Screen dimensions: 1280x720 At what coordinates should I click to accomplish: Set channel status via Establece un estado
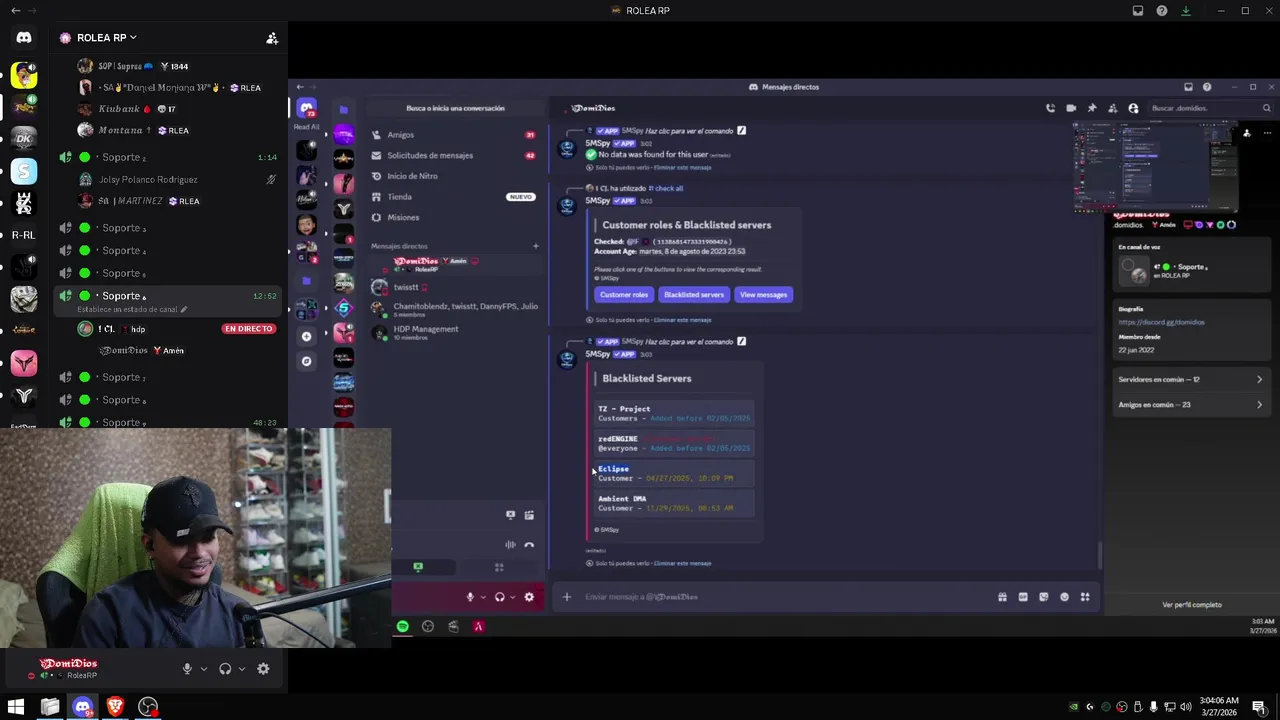pyautogui.click(x=132, y=310)
